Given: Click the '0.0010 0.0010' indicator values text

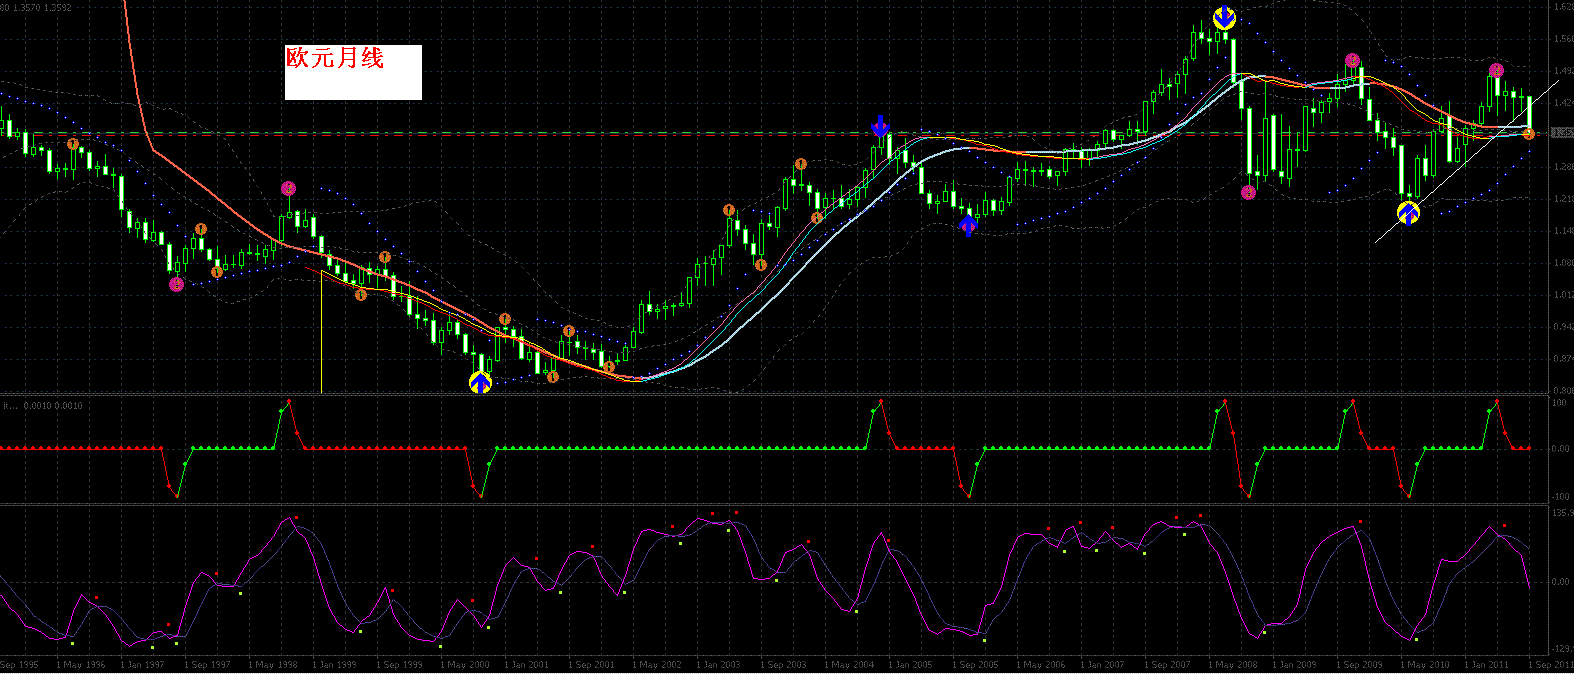Looking at the screenshot, I should [x=53, y=406].
